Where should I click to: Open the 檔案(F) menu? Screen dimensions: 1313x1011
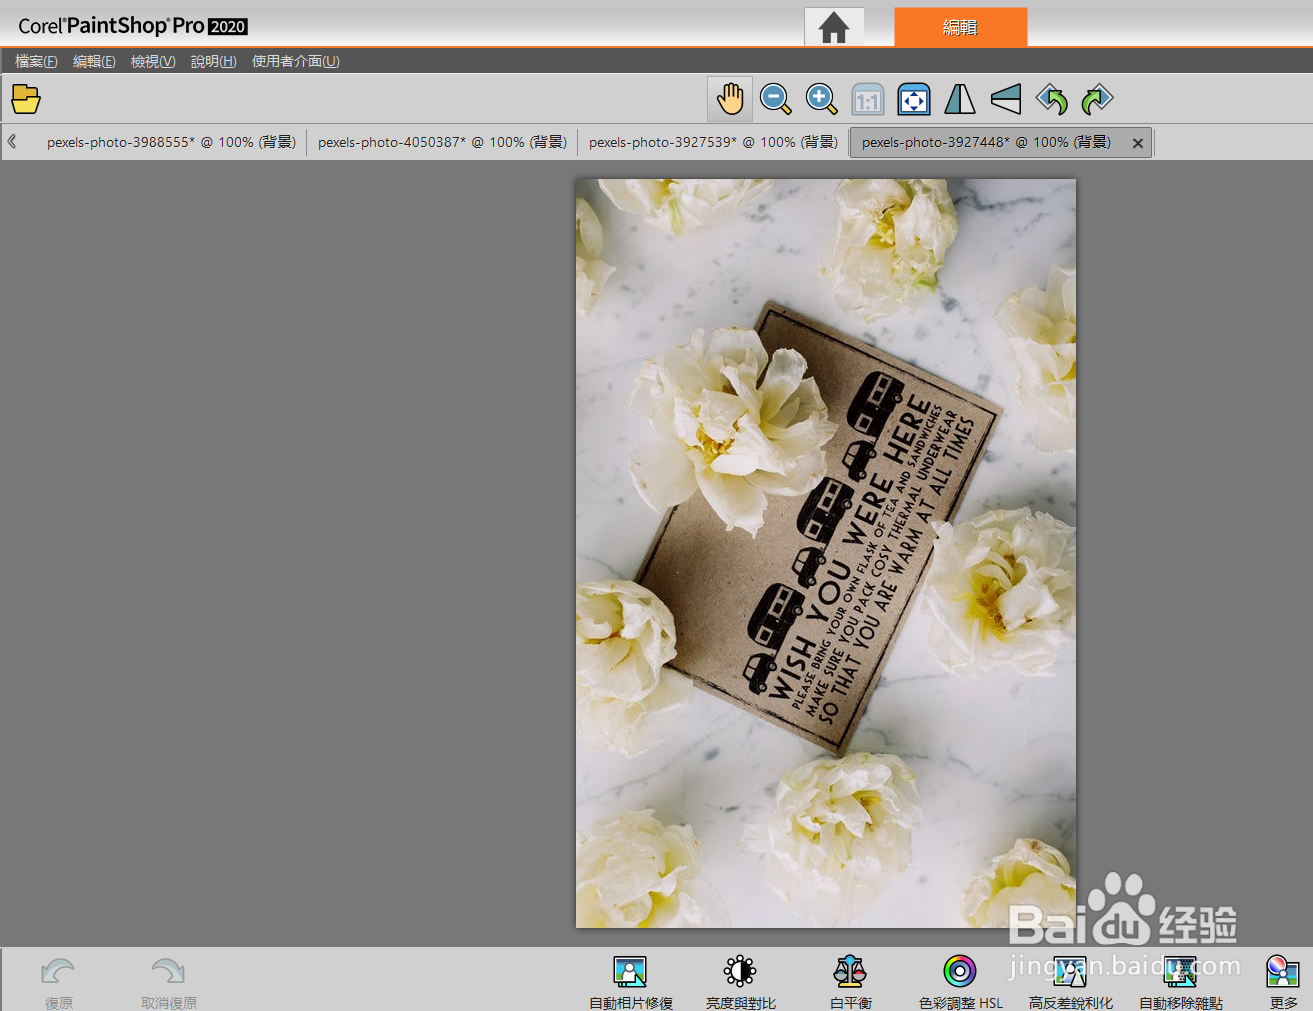[36, 61]
